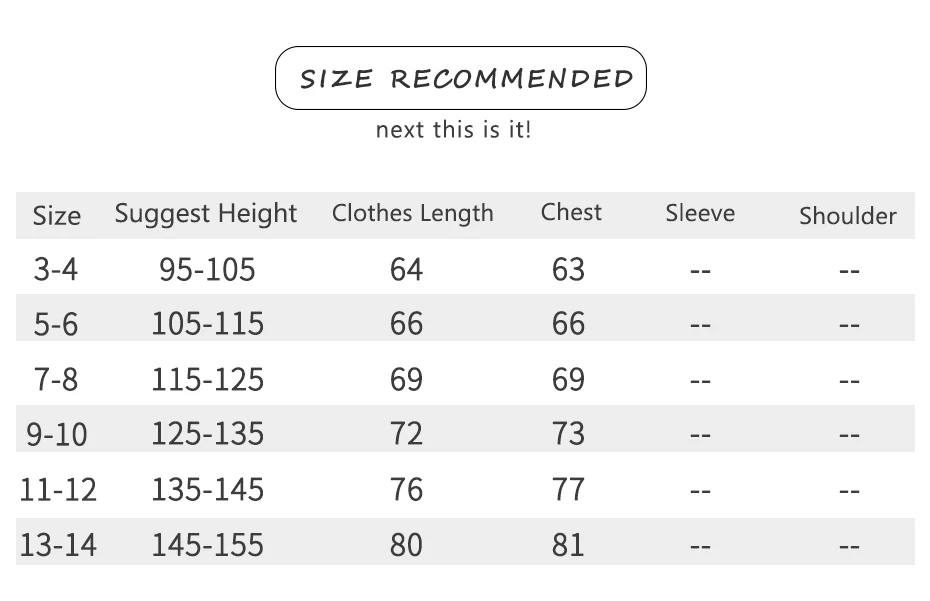Select the Size column header
The image size is (930, 601).
[x=56, y=216]
